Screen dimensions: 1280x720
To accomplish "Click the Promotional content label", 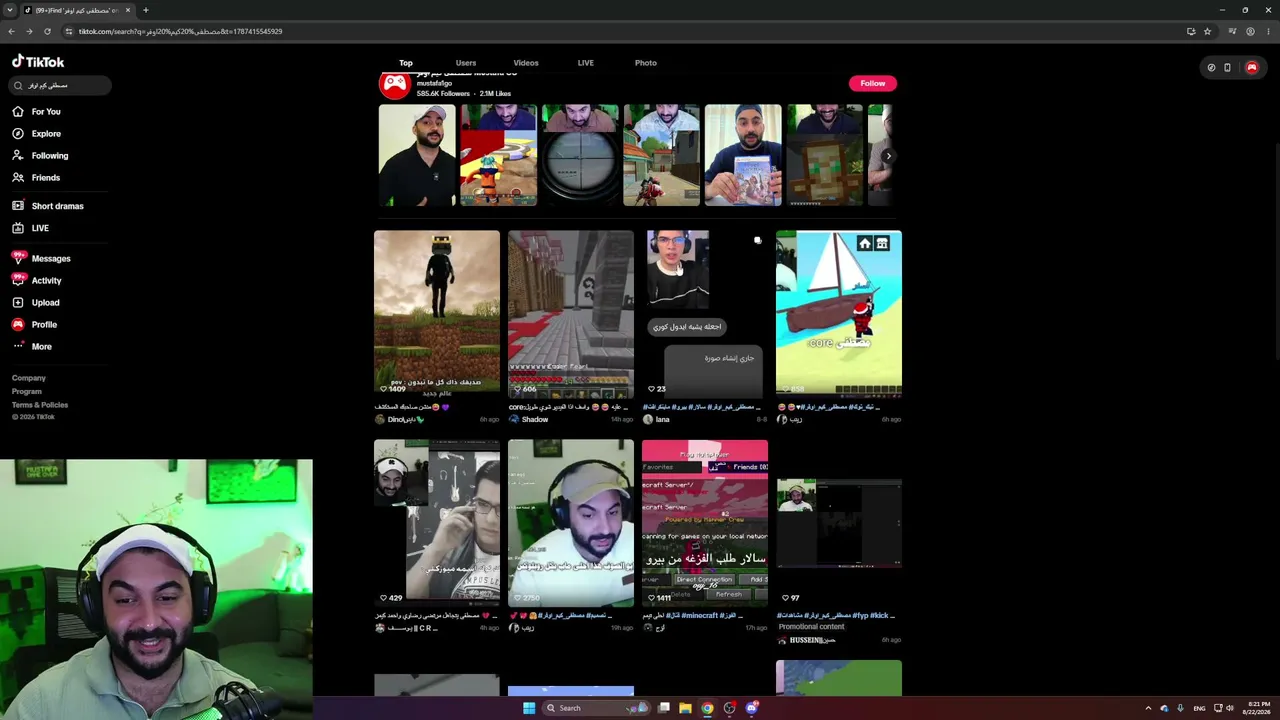I will 812,627.
